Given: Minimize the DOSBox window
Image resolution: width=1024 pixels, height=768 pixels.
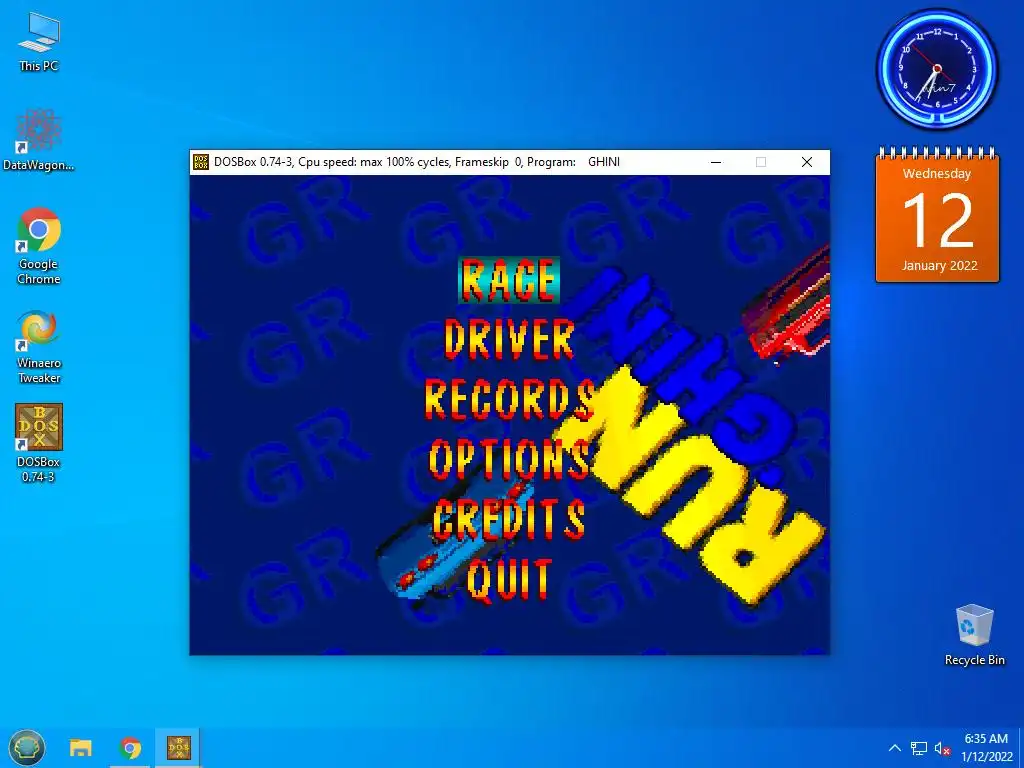Looking at the screenshot, I should pos(716,162).
